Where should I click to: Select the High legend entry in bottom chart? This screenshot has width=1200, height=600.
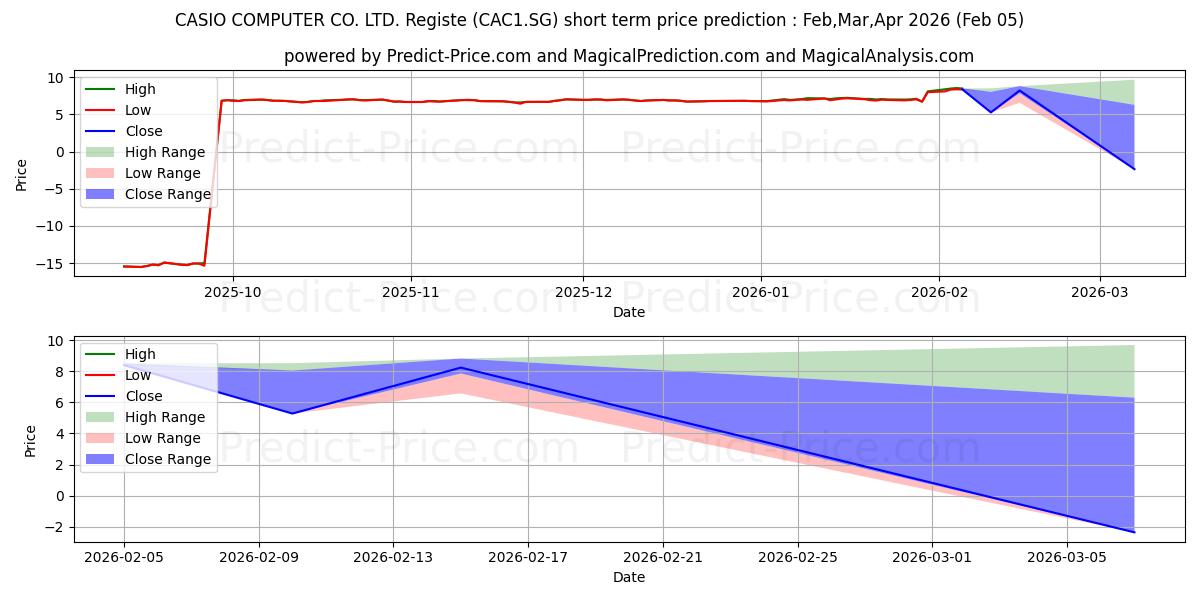coord(140,355)
